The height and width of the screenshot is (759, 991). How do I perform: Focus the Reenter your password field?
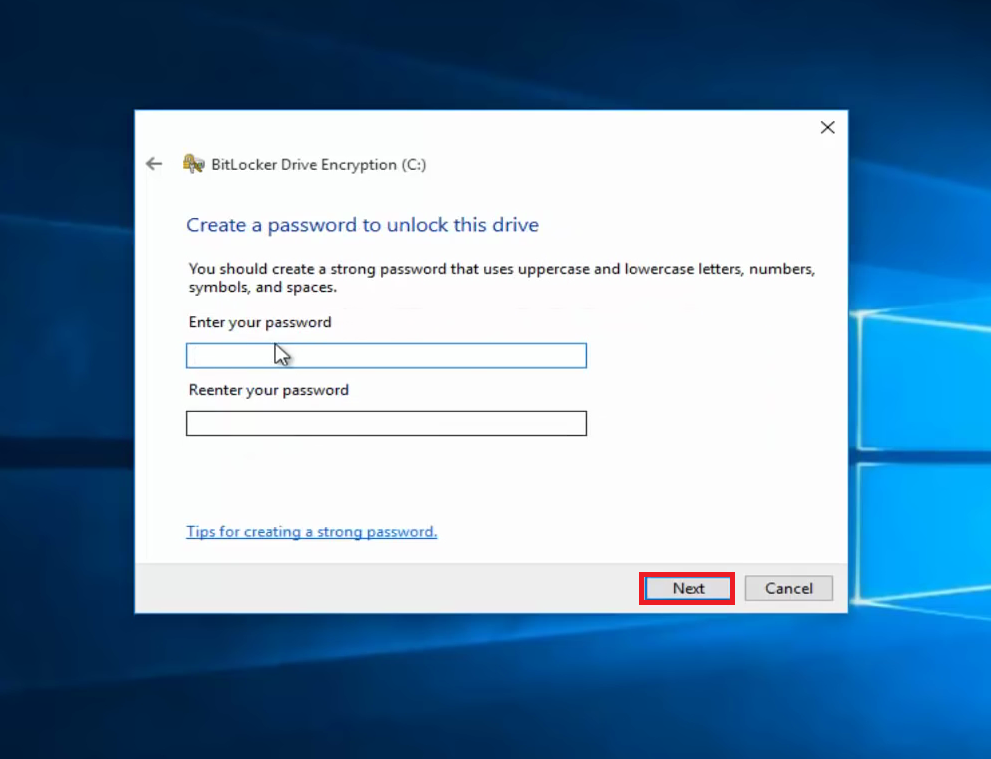(386, 423)
